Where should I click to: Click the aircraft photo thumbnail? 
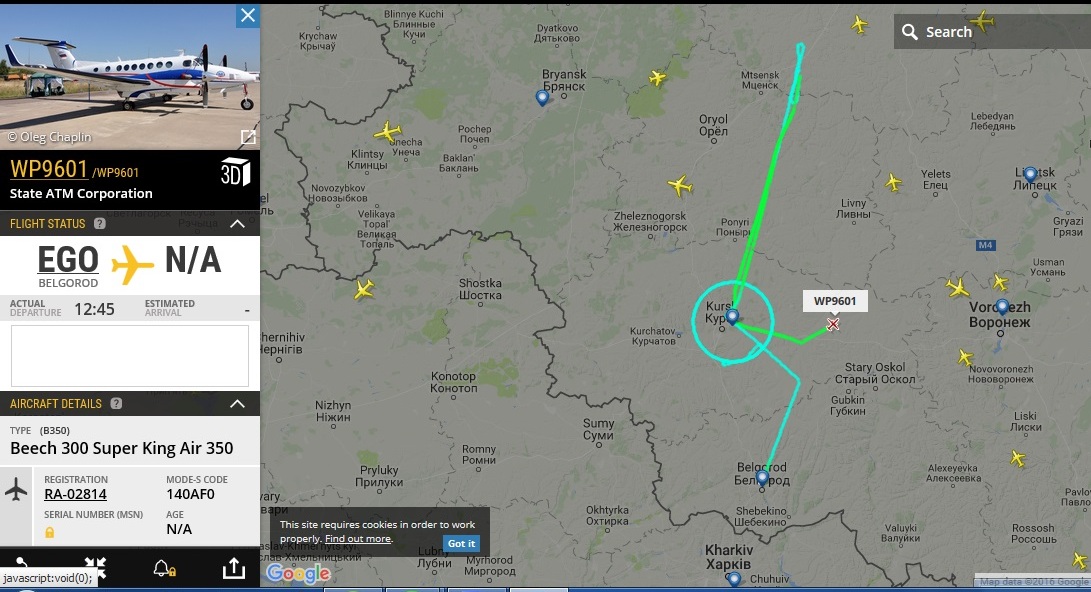tap(130, 77)
